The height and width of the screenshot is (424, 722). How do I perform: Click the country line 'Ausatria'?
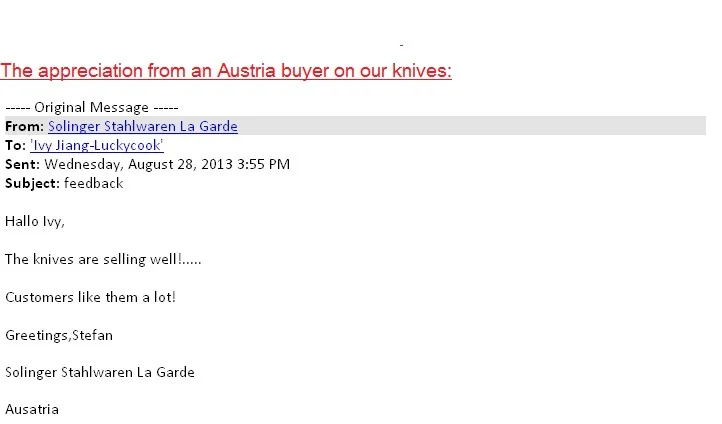(32, 409)
